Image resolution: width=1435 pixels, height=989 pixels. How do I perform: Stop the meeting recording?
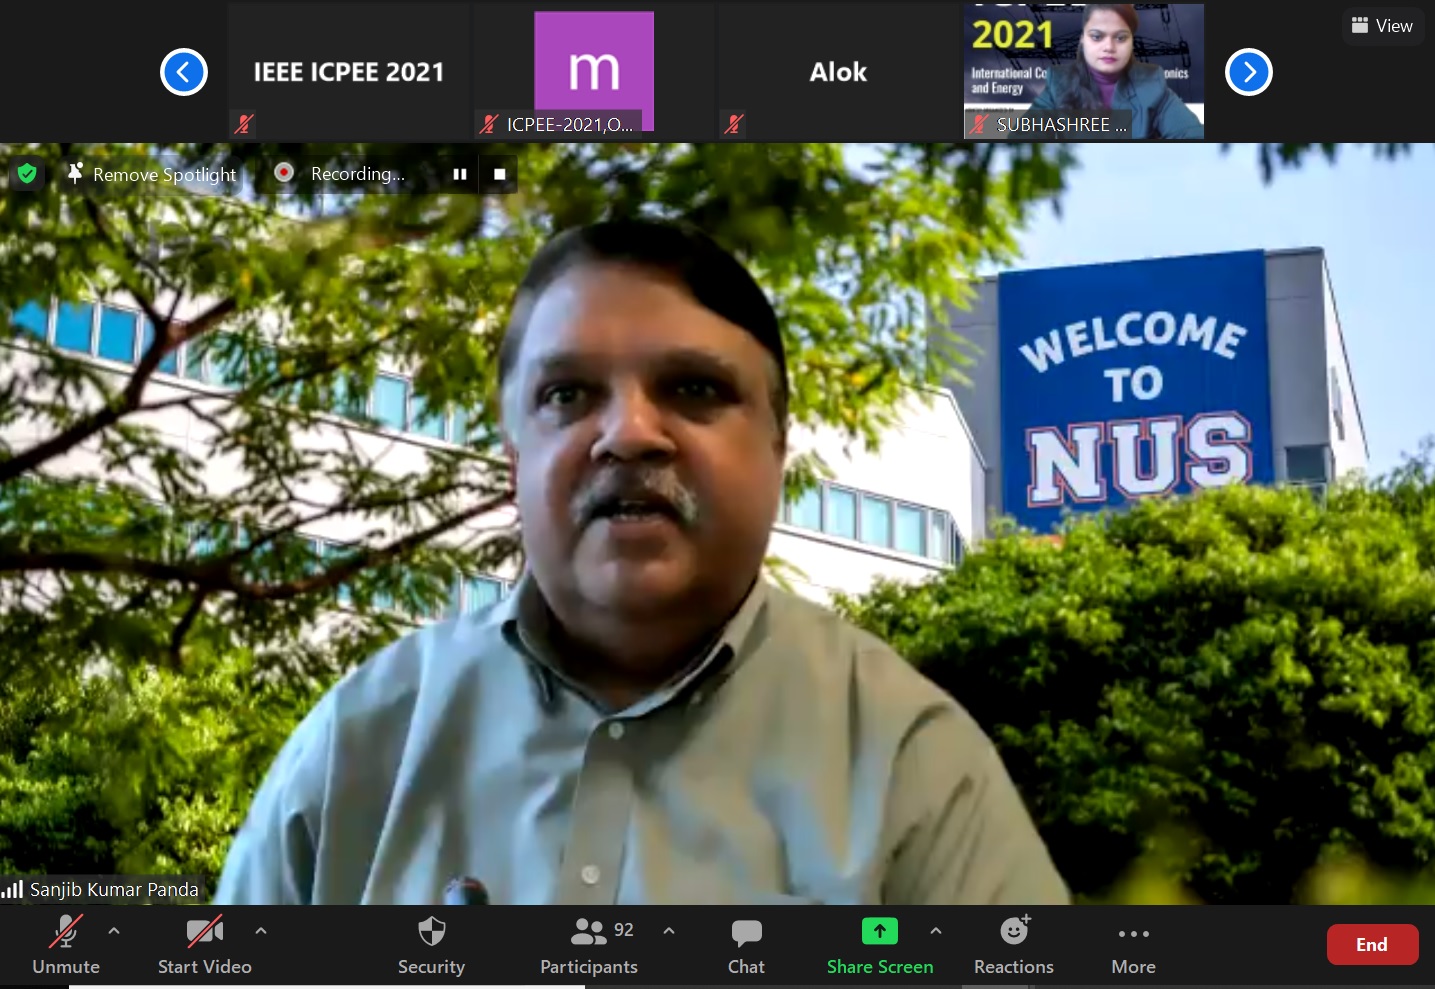tap(500, 174)
